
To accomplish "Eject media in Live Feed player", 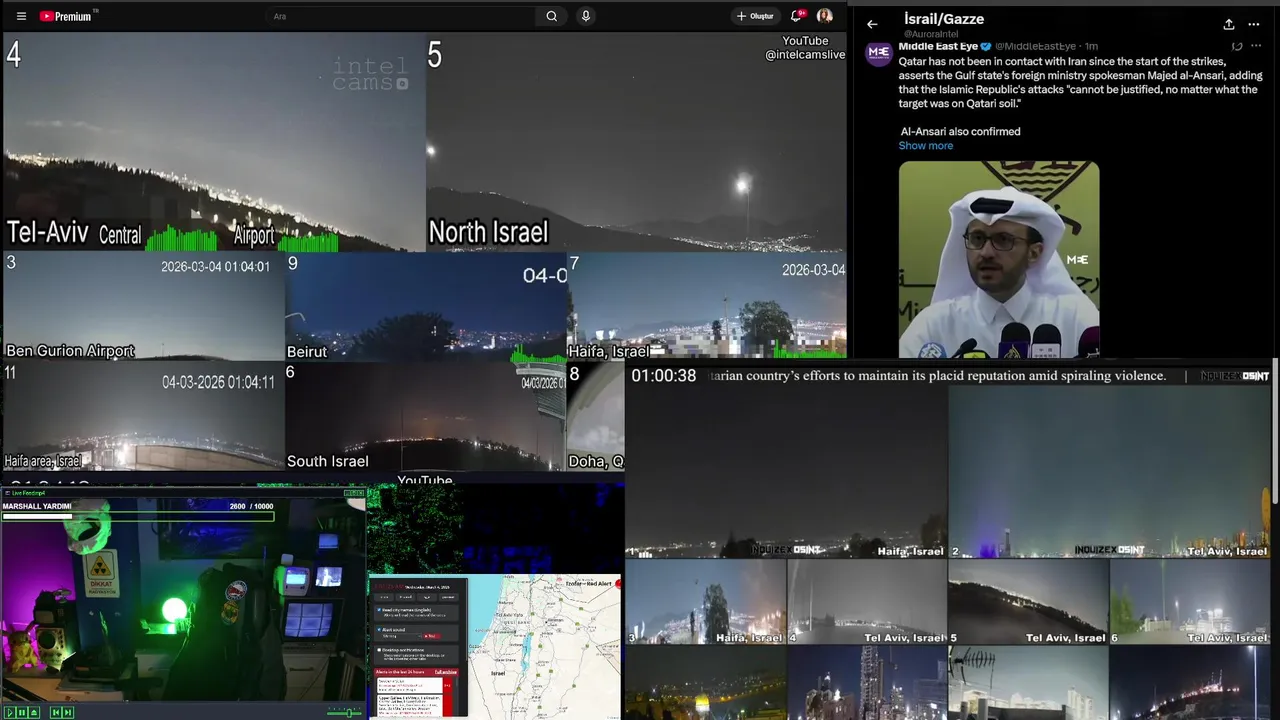I will tap(34, 713).
